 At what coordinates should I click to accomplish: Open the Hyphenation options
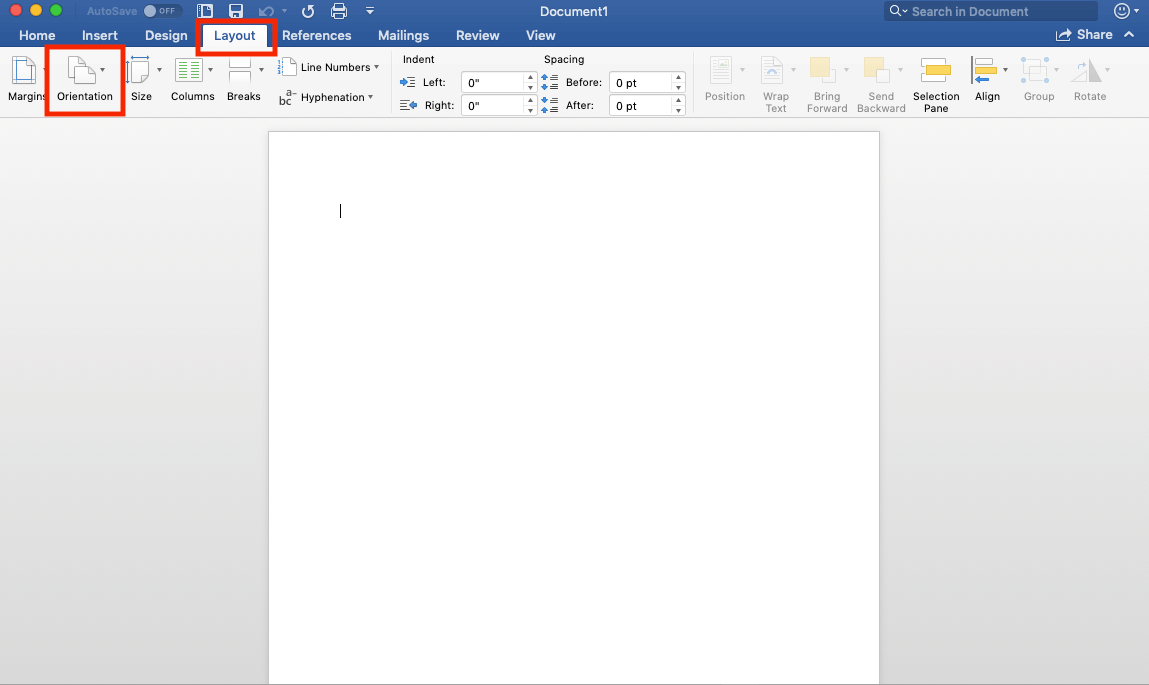[x=330, y=97]
